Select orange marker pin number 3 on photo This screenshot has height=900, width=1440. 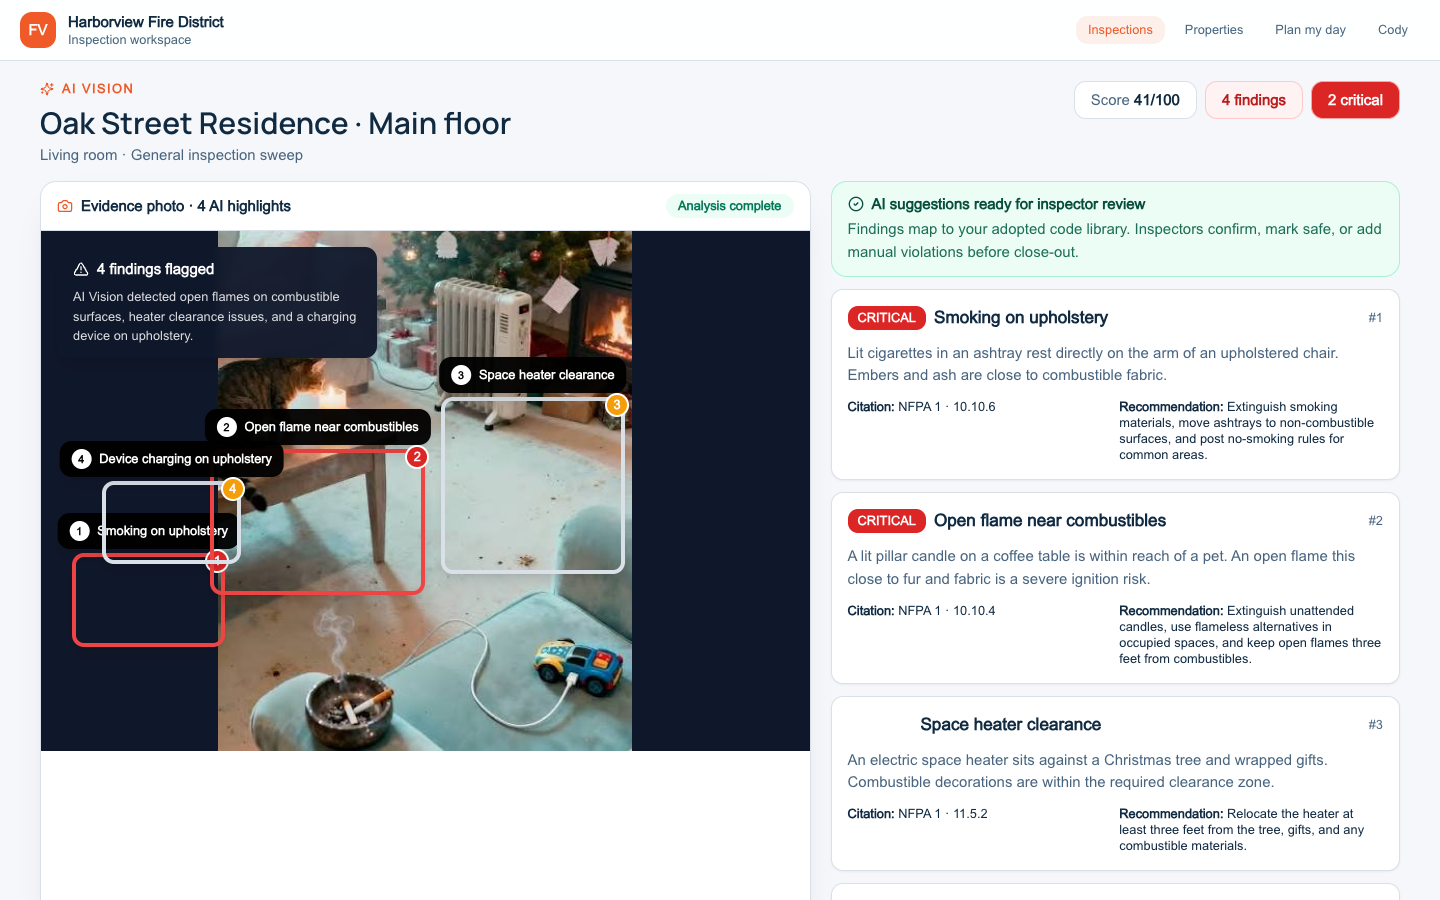tap(617, 405)
